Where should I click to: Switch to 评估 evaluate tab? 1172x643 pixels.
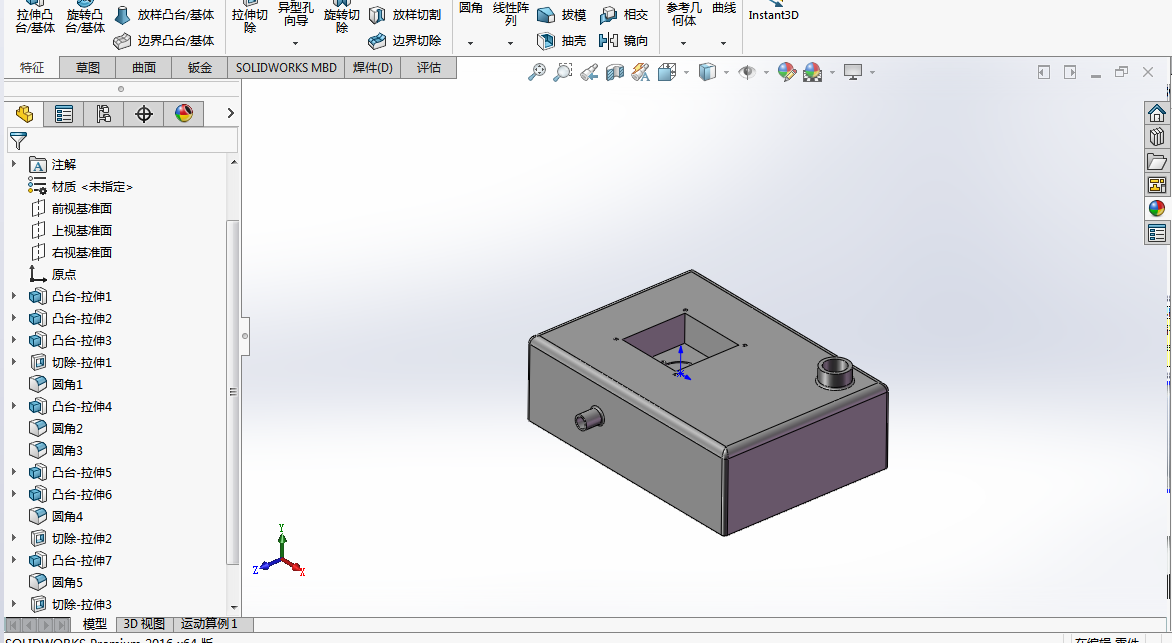pyautogui.click(x=428, y=67)
